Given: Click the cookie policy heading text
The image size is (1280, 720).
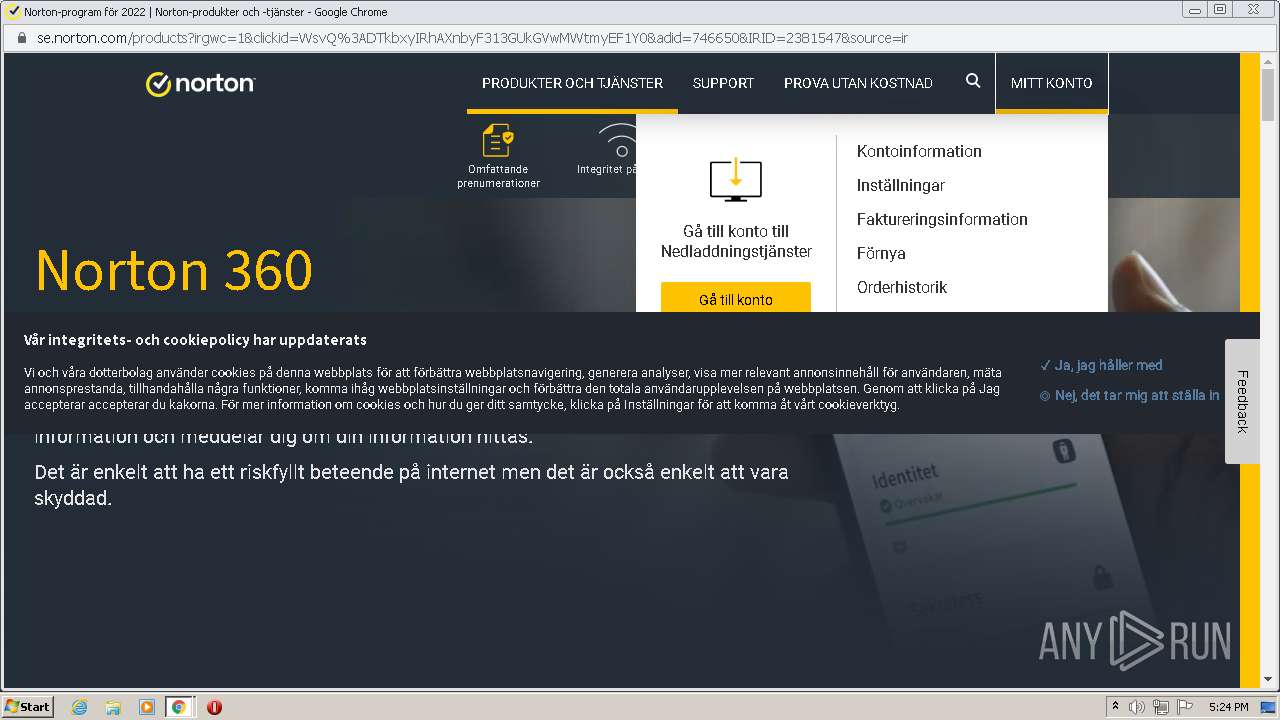Looking at the screenshot, I should pyautogui.click(x=195, y=340).
